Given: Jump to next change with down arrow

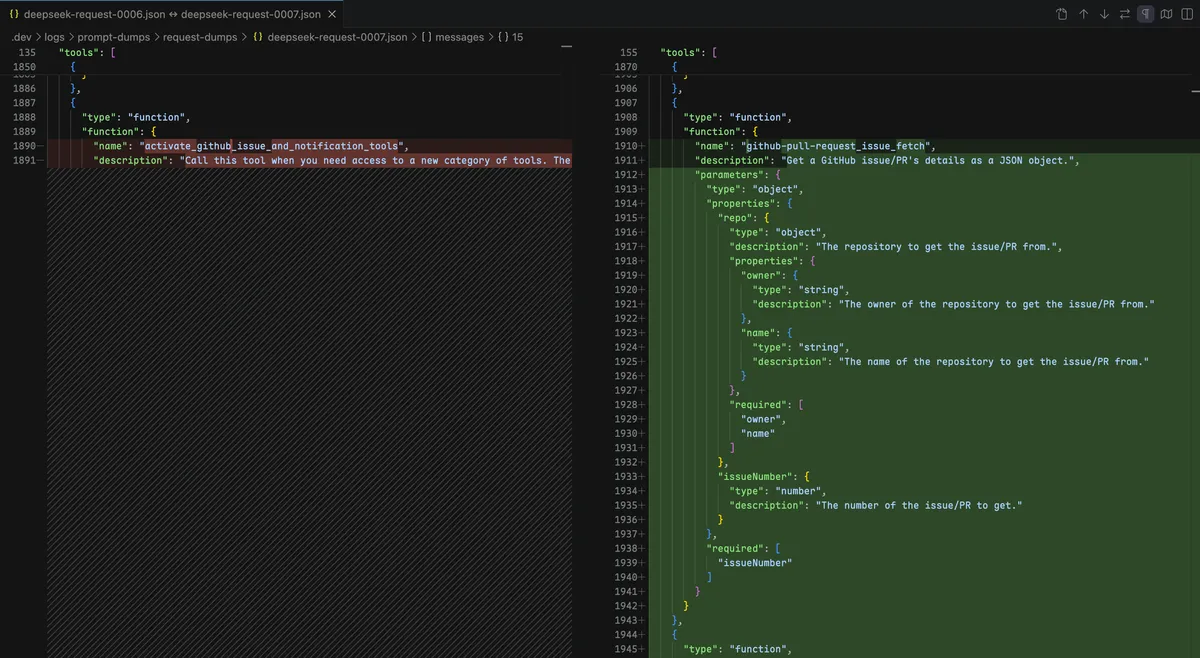Looking at the screenshot, I should (x=1104, y=14).
